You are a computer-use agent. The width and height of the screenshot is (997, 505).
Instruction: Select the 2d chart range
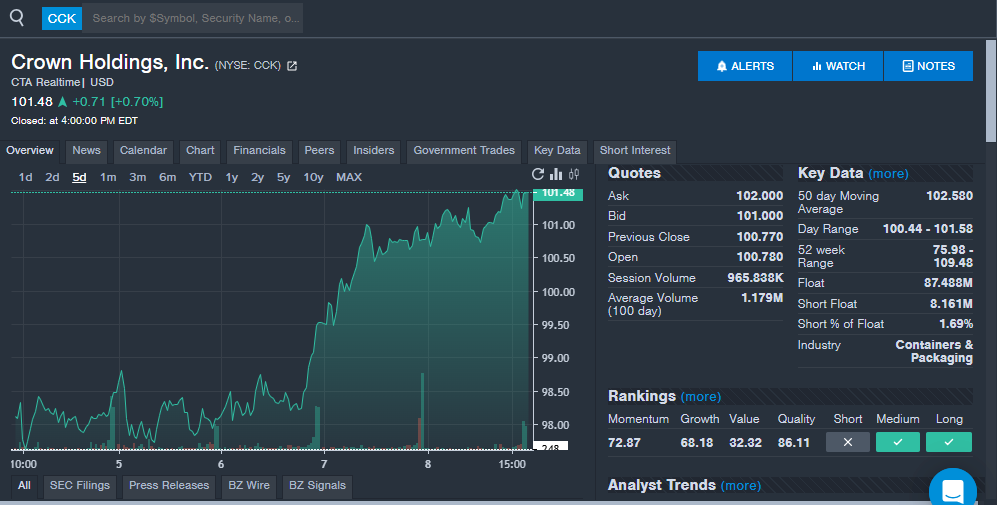click(52, 177)
